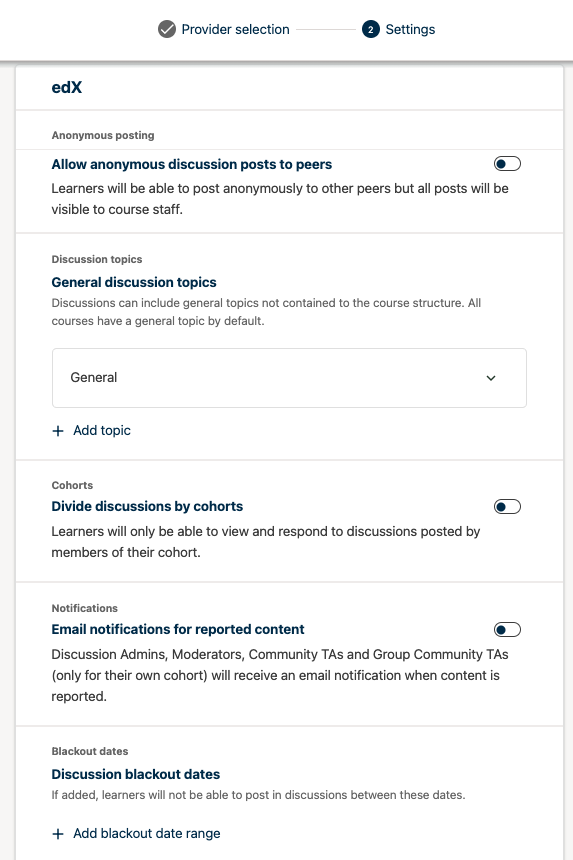Select the Settings step label

(x=410, y=29)
